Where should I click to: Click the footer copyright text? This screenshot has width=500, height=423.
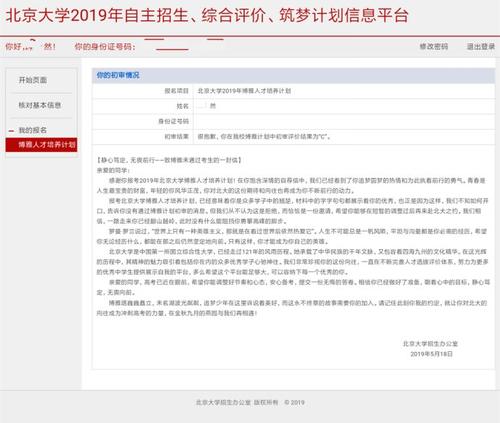[x=250, y=402]
